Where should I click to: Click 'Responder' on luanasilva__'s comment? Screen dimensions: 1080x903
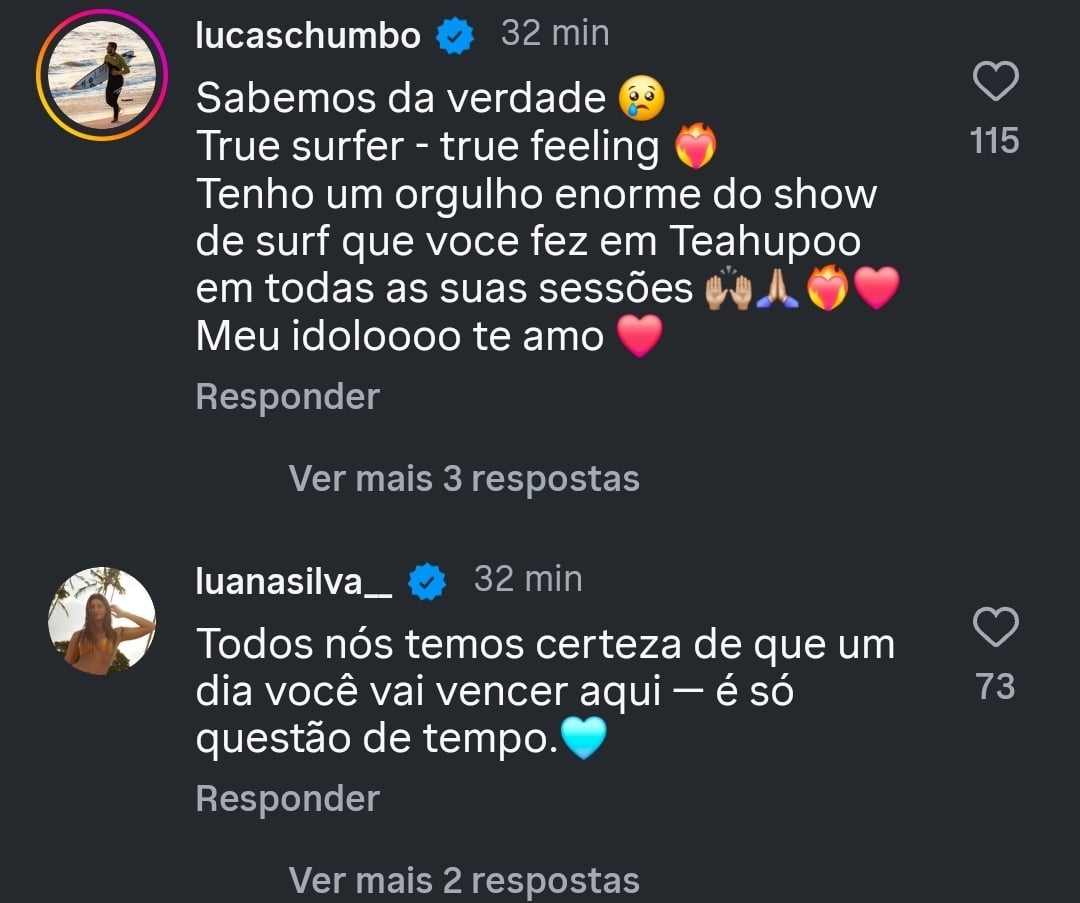click(287, 798)
